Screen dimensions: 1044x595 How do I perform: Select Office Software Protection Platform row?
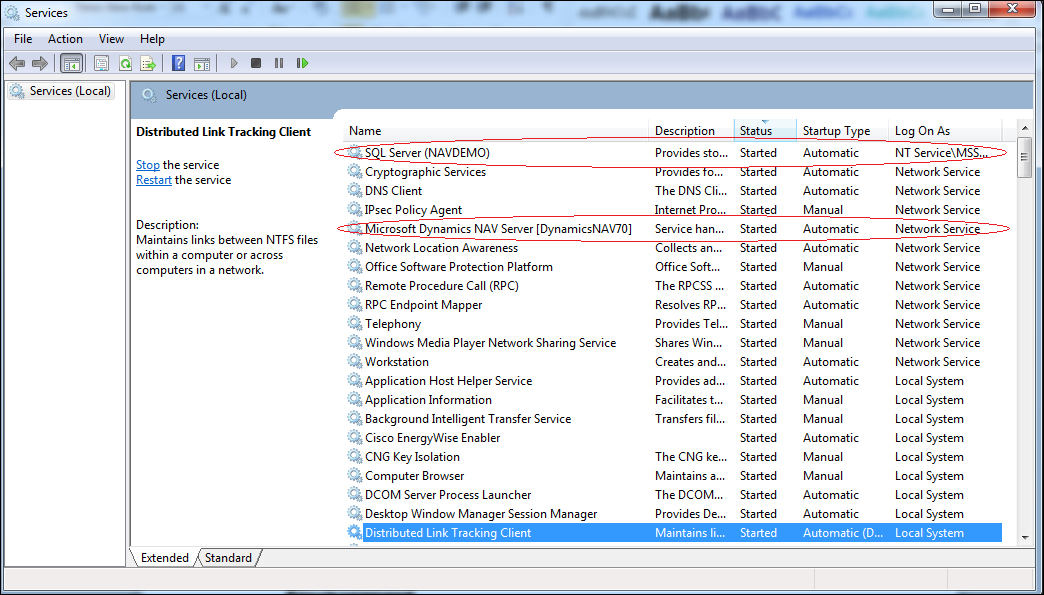point(672,266)
